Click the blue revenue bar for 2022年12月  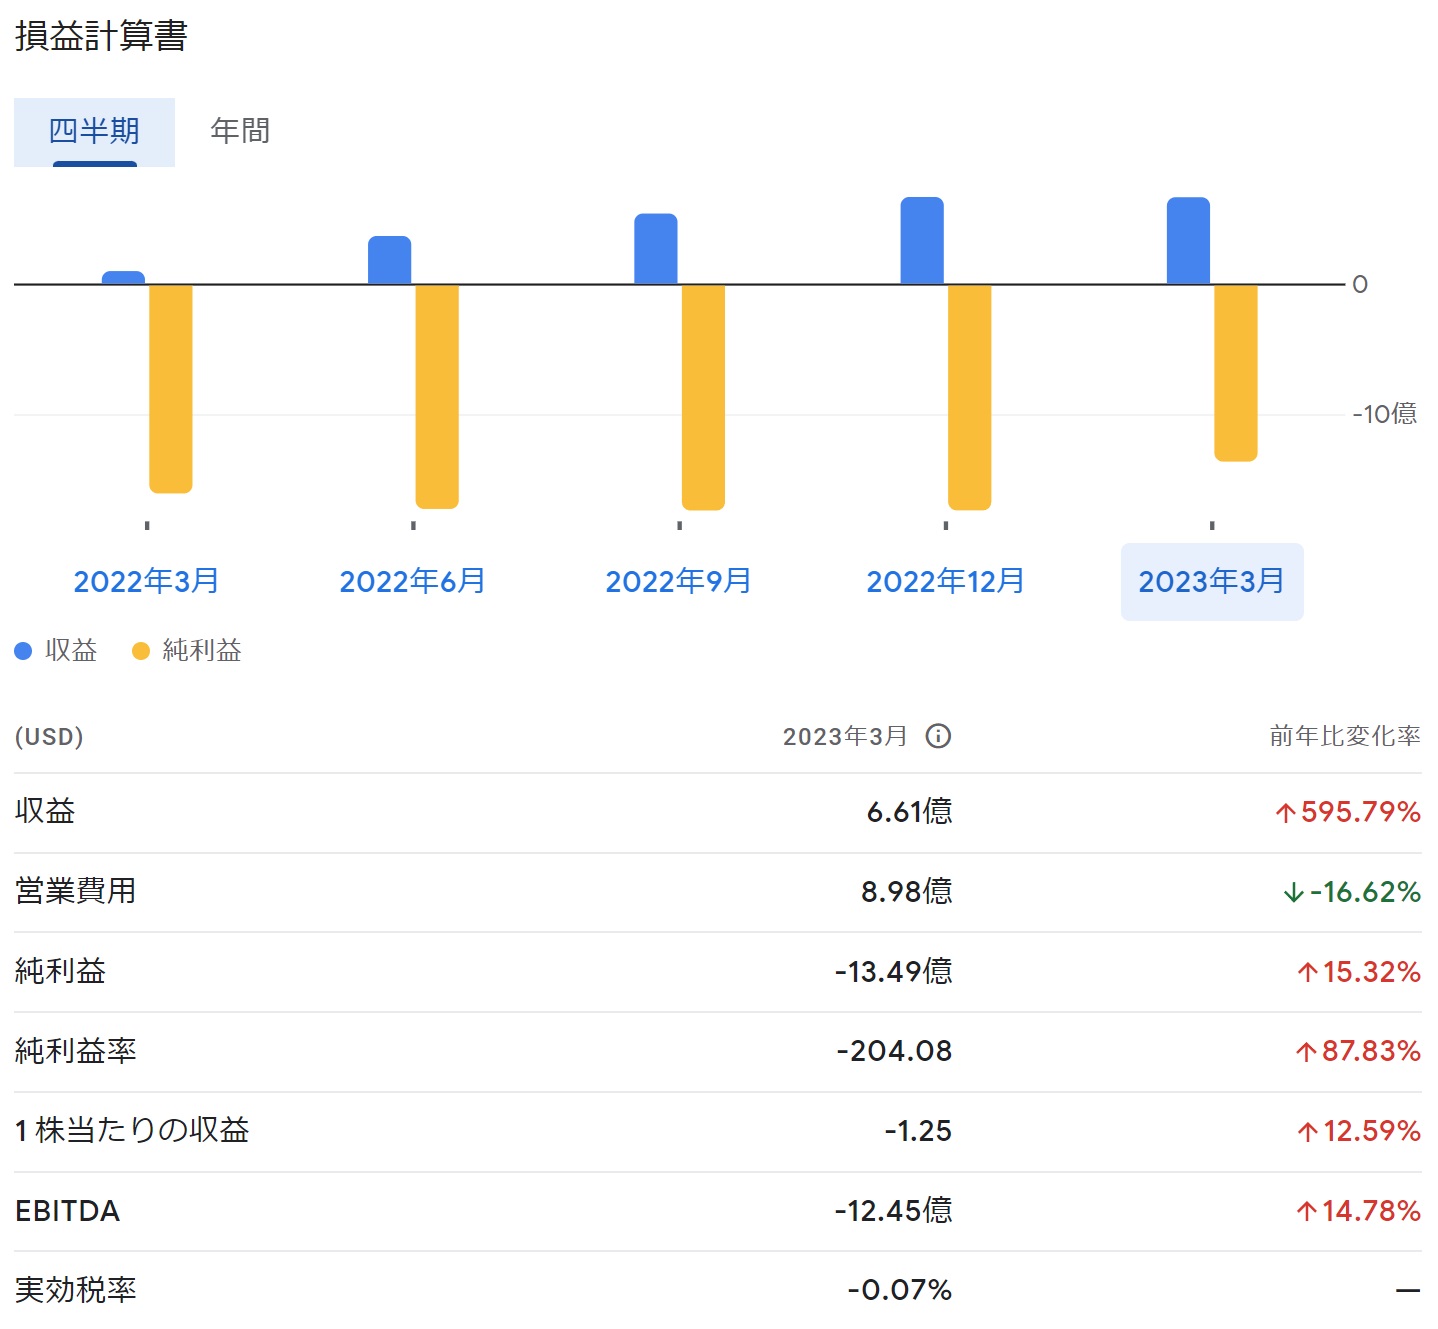coord(921,241)
